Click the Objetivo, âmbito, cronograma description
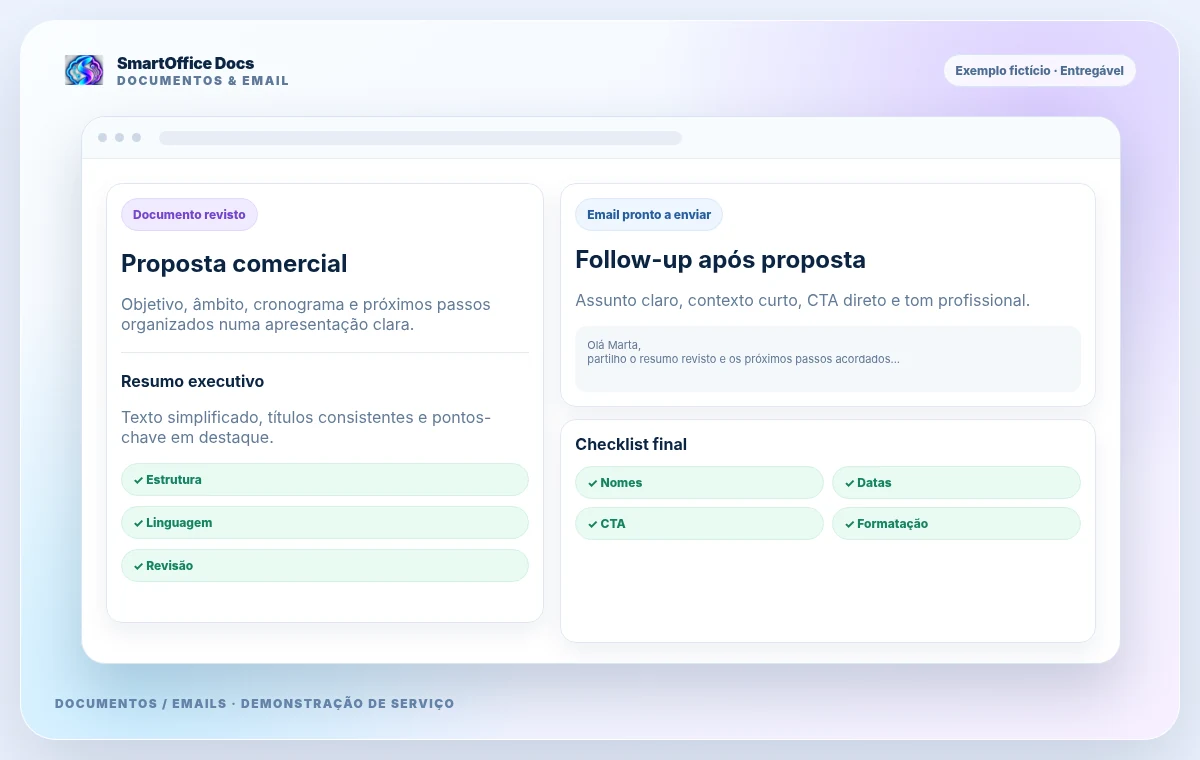Screen dimensions: 1200x760 [306, 314]
